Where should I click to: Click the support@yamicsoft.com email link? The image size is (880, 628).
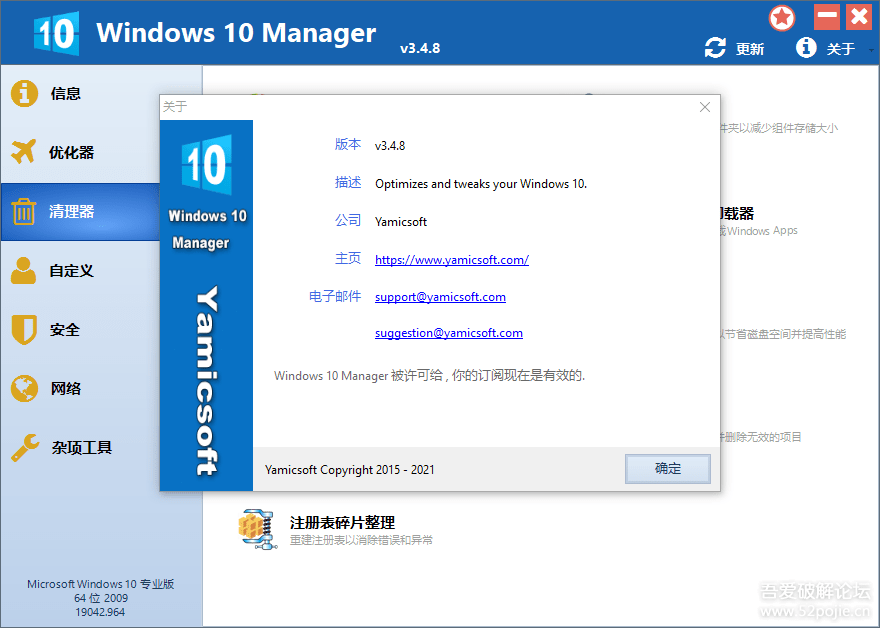coord(440,297)
